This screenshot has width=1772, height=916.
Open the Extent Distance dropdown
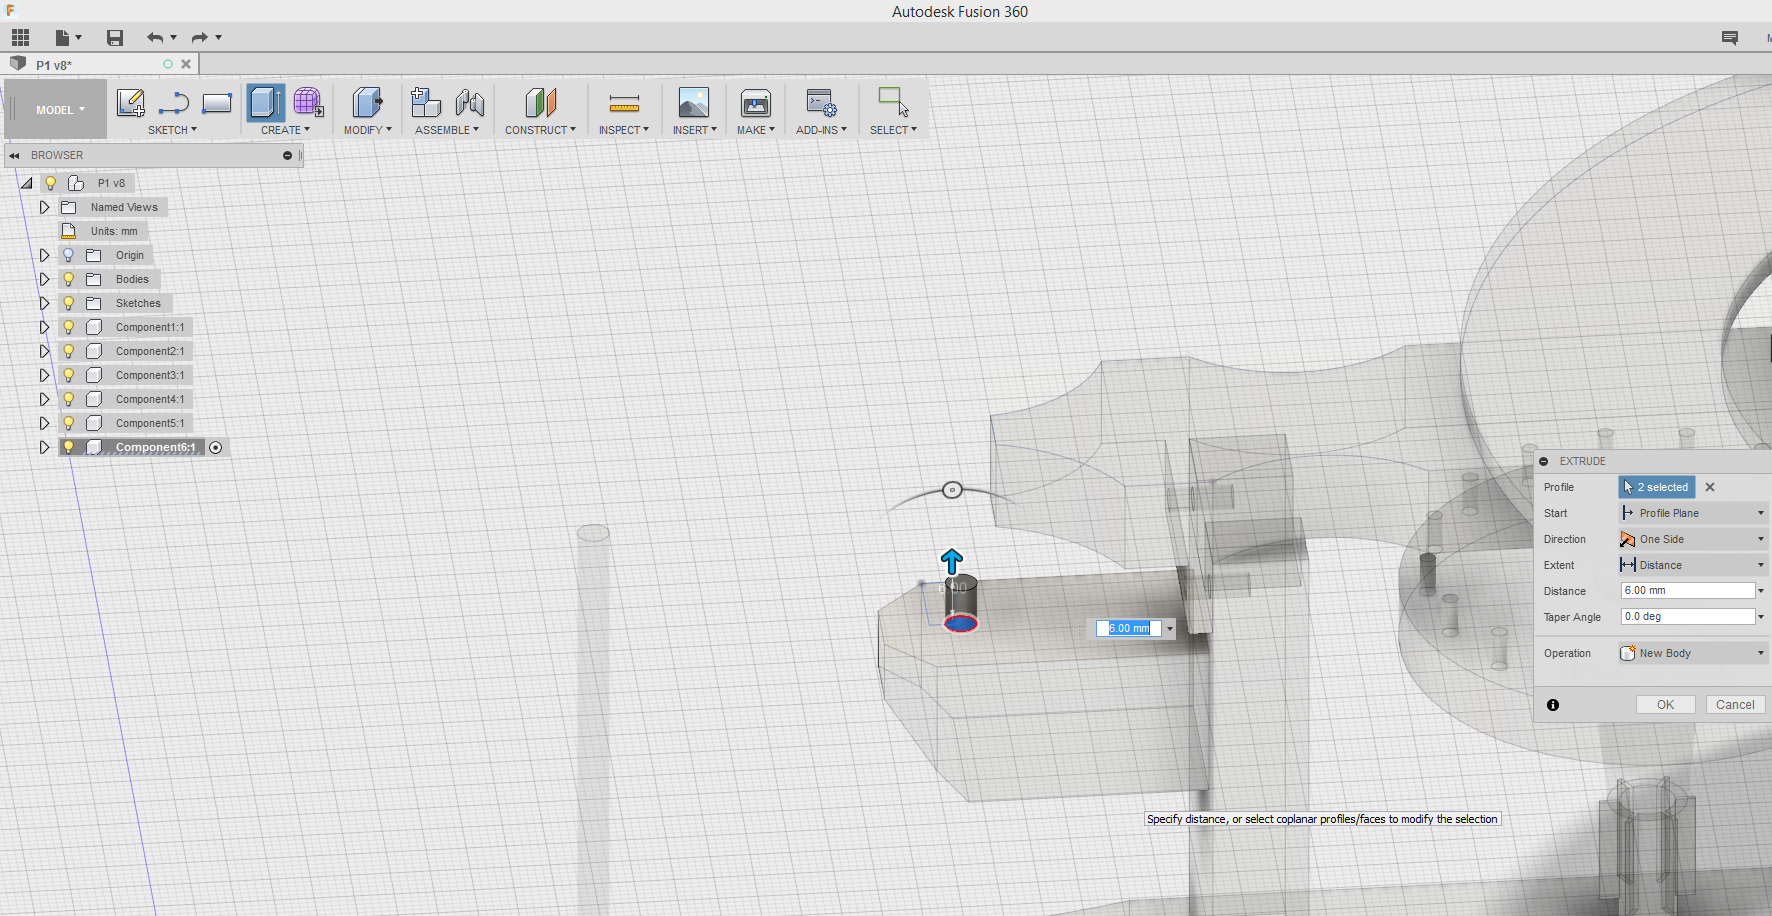click(1693, 565)
